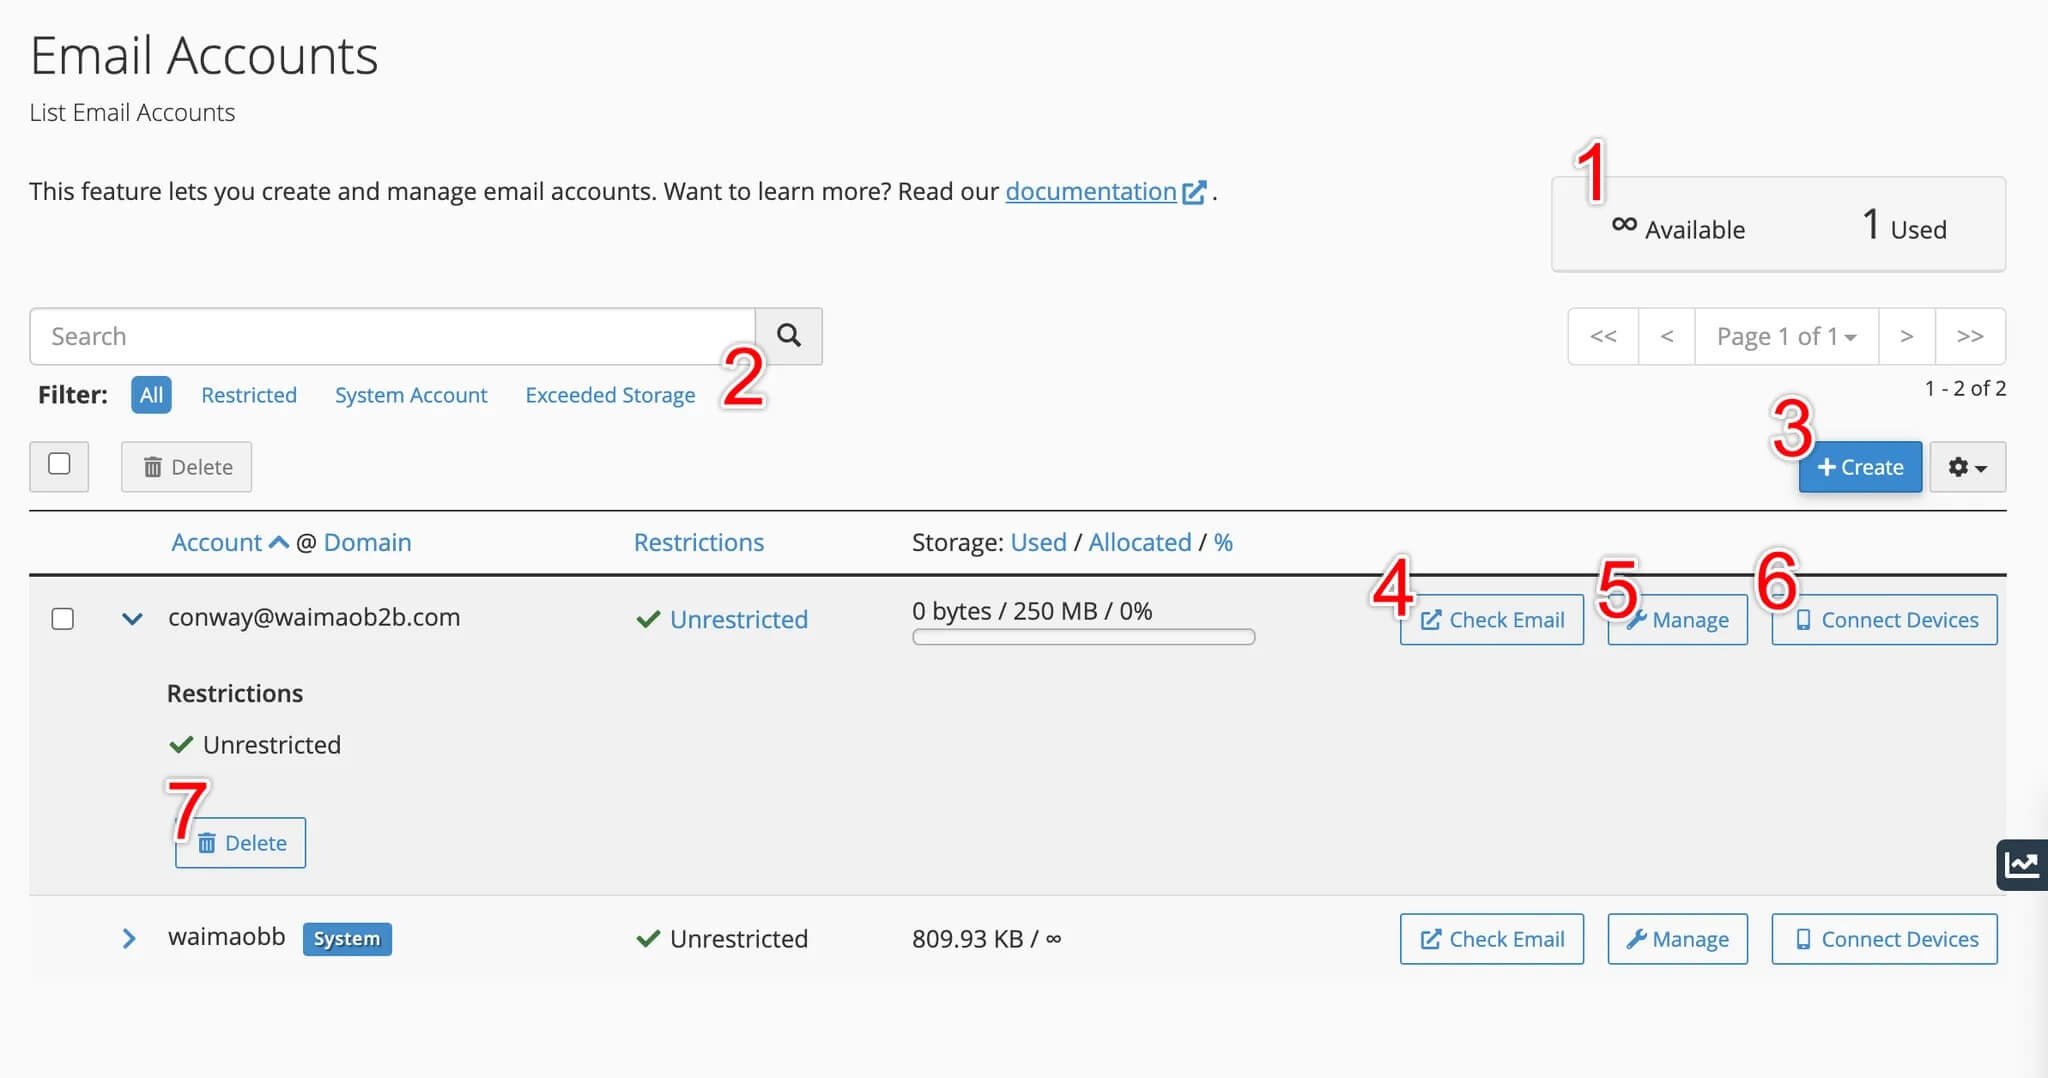
Task: Open the documentation link
Action: [1090, 191]
